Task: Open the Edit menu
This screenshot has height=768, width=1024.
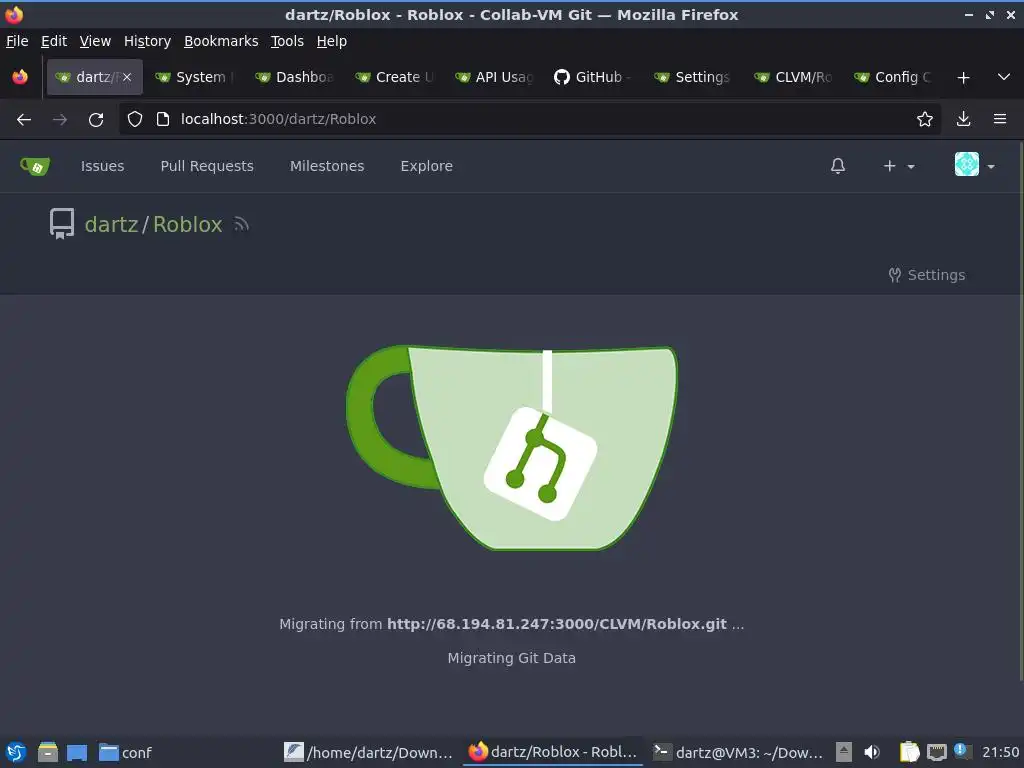Action: pos(54,41)
